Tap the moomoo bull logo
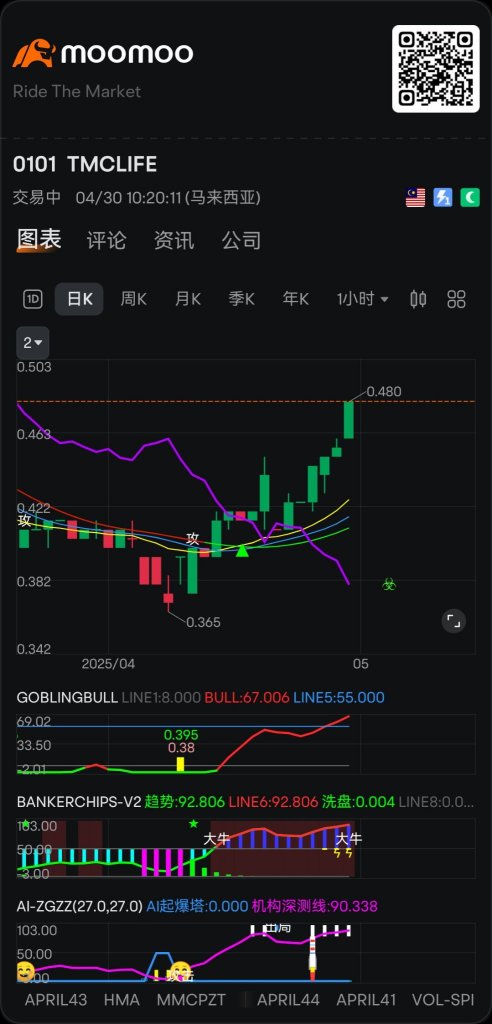Screen dimensions: 492x1024 34,54
